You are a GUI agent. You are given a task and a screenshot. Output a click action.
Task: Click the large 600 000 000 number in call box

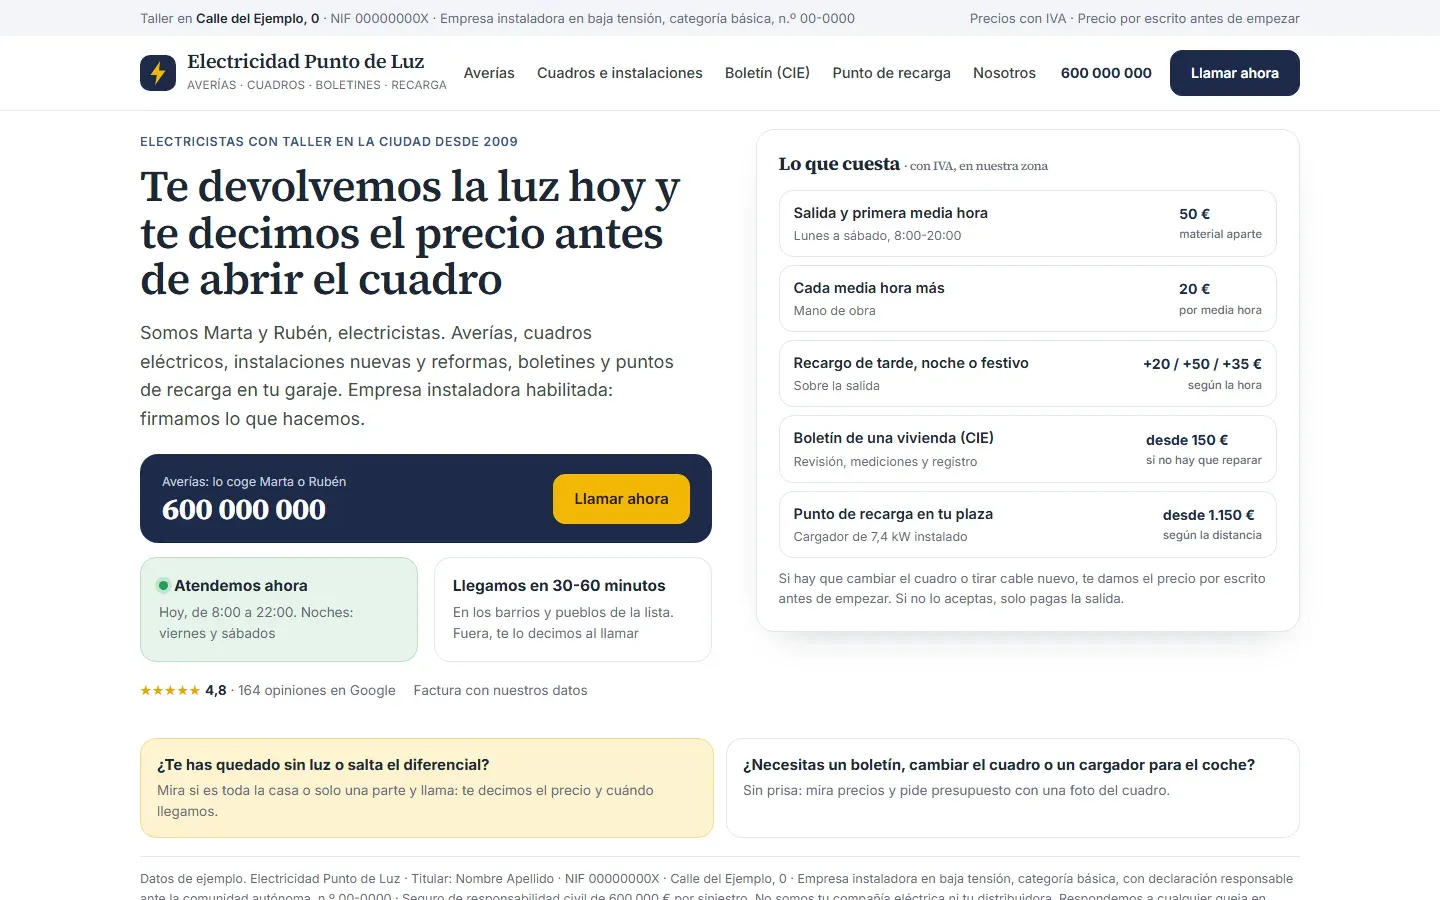pyautogui.click(x=244, y=510)
